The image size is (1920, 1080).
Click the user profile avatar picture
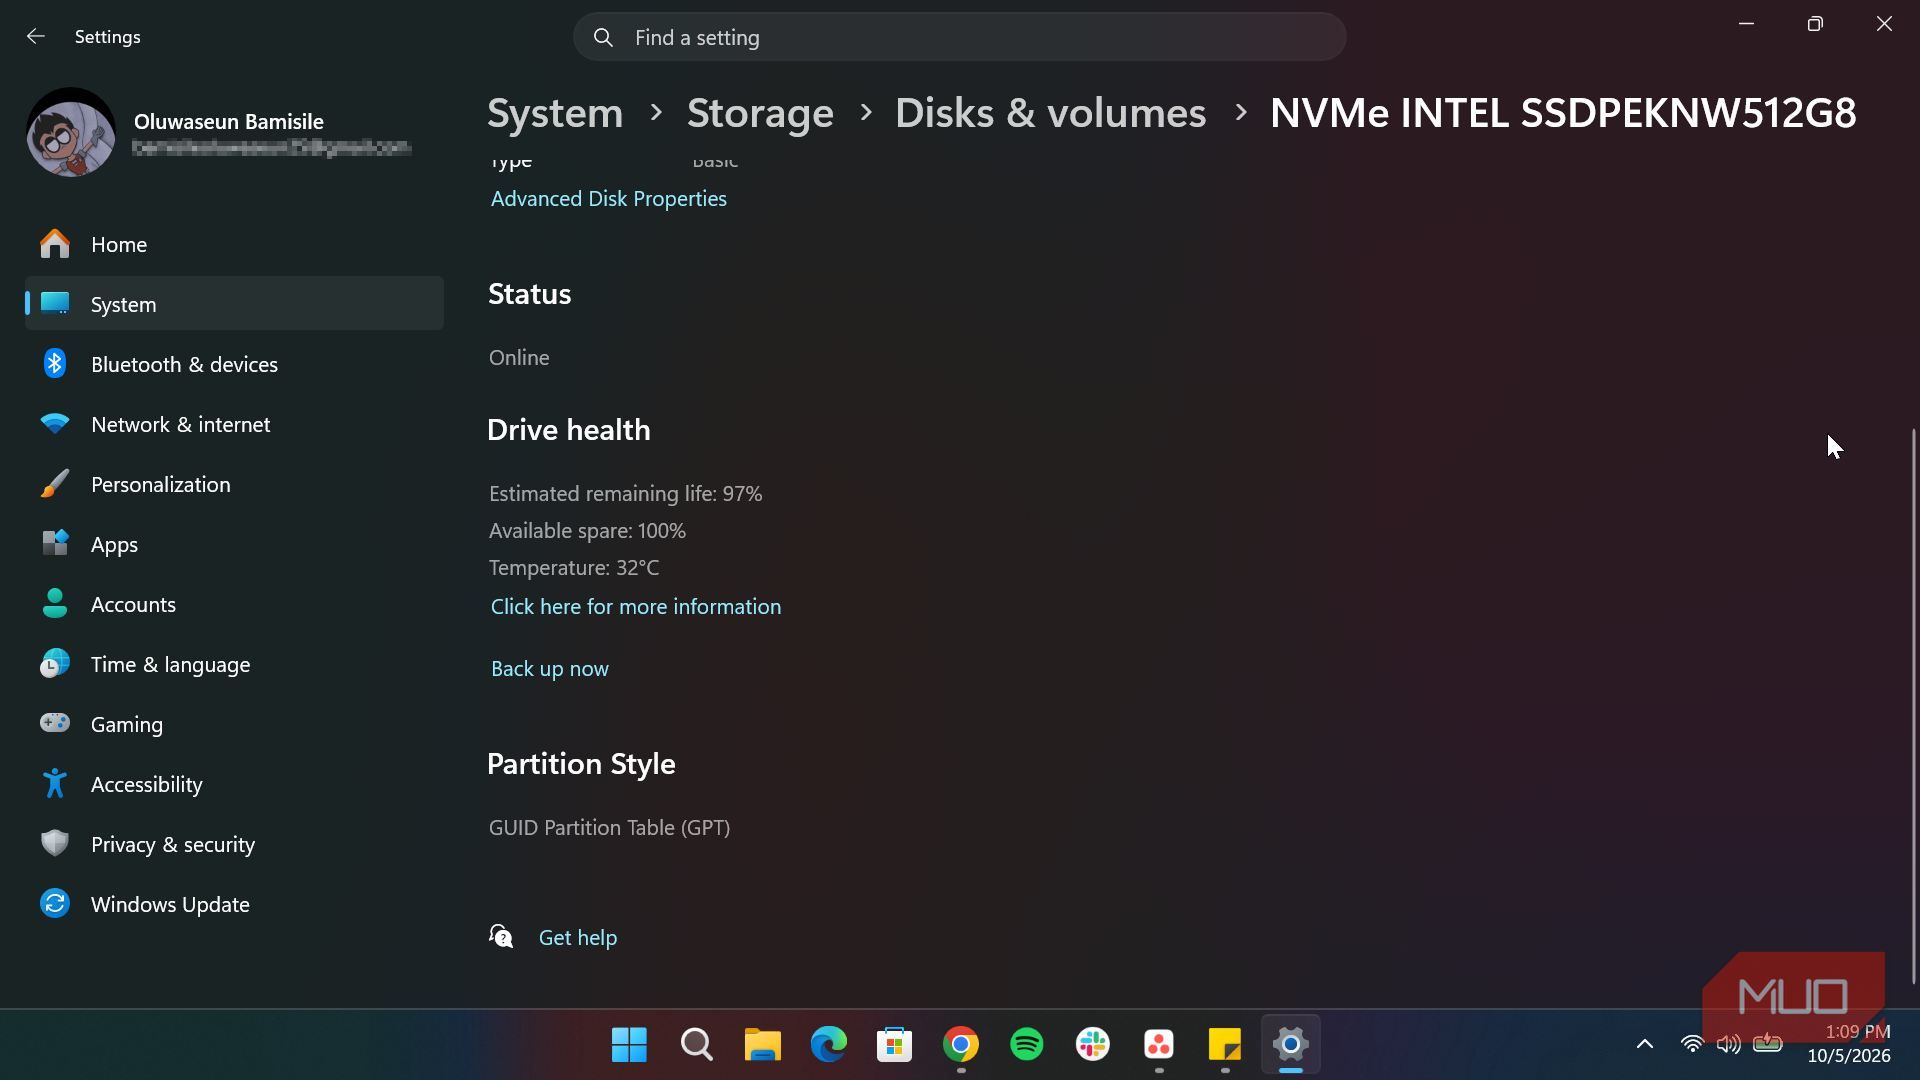[71, 133]
